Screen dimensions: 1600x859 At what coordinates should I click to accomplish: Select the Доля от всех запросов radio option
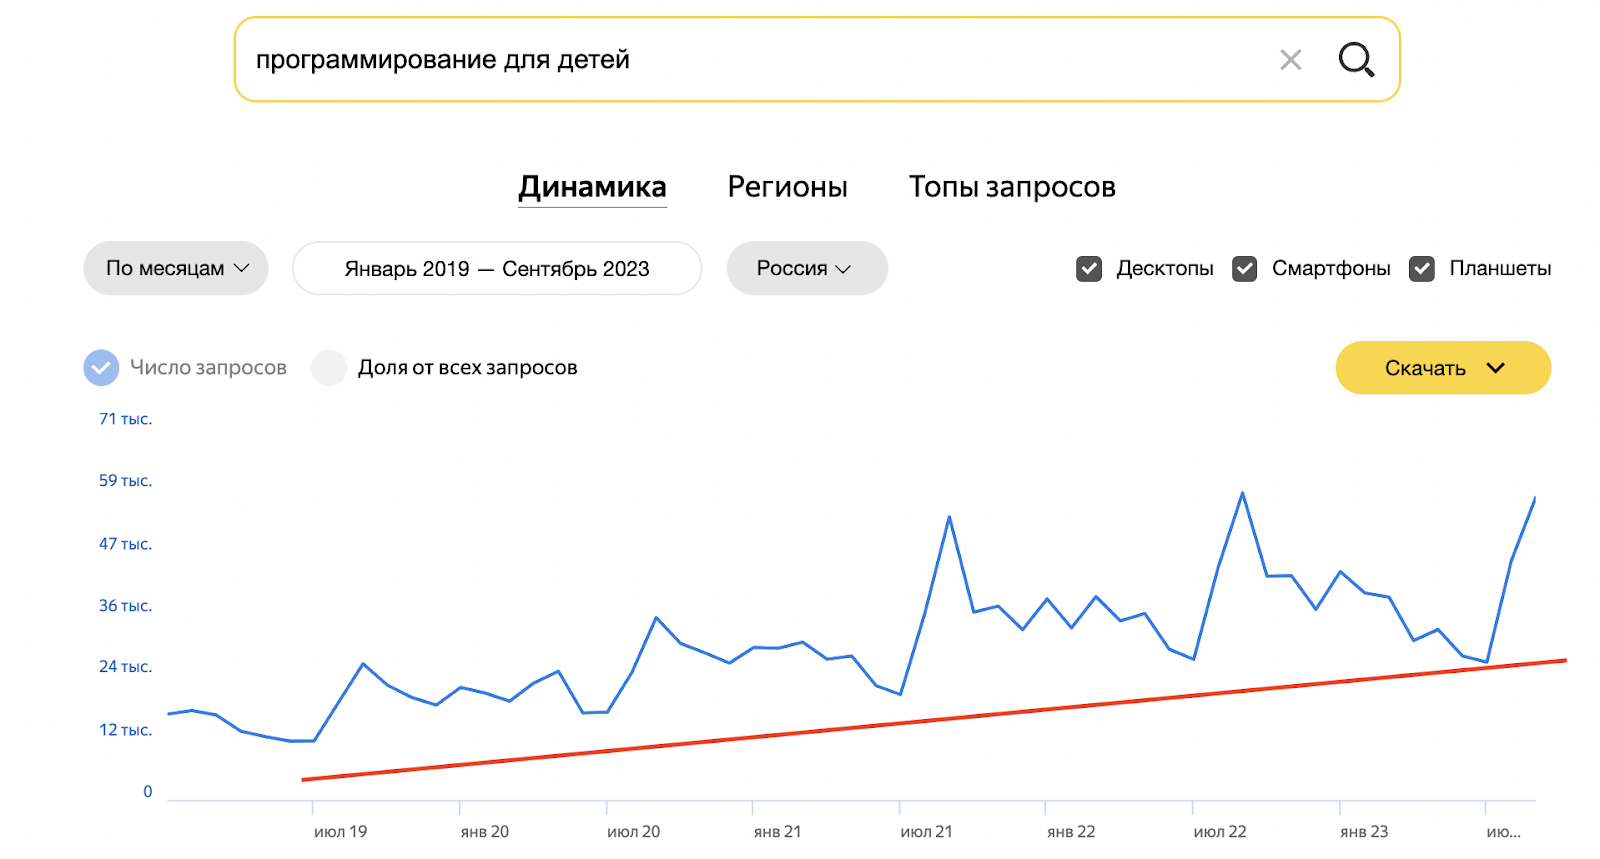point(329,368)
